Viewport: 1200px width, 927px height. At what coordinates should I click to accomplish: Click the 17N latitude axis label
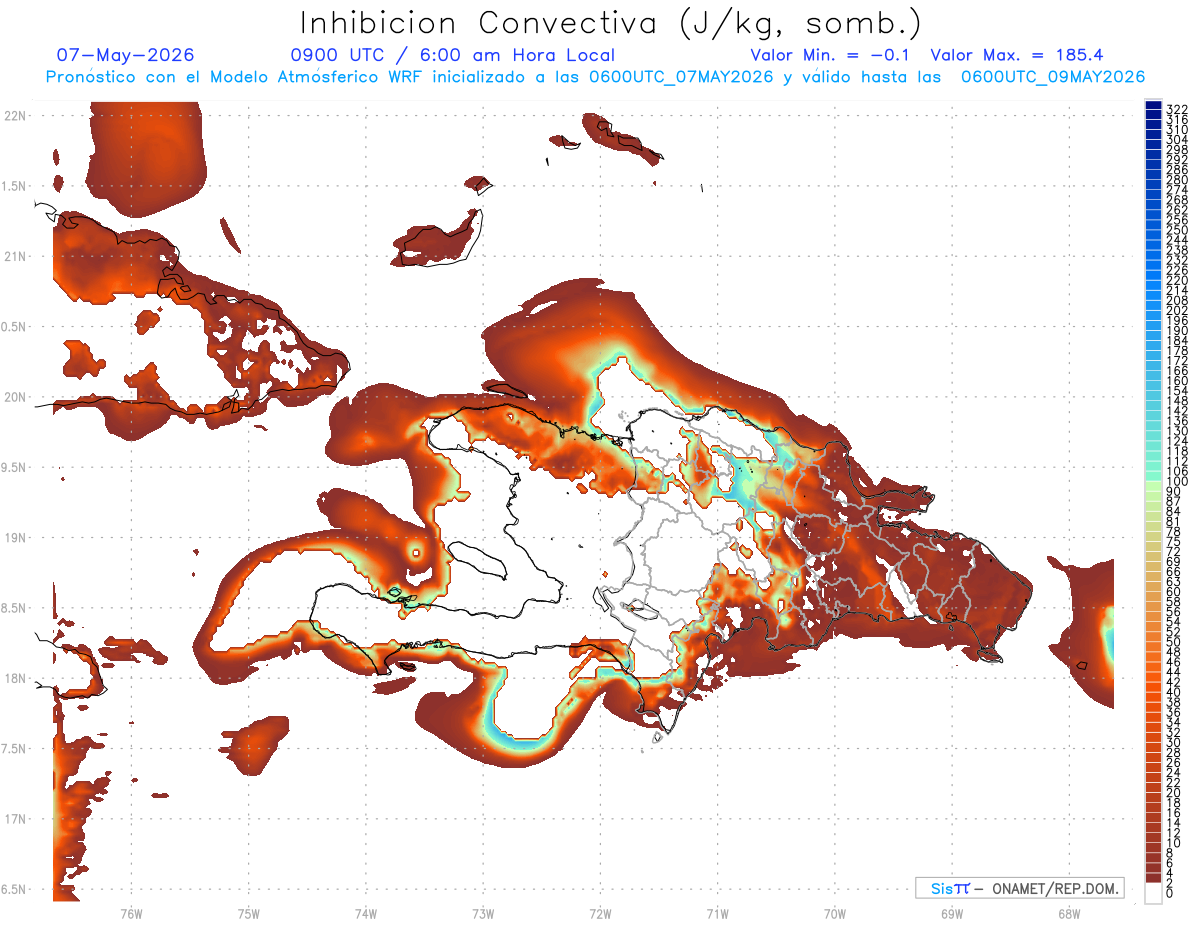point(15,819)
